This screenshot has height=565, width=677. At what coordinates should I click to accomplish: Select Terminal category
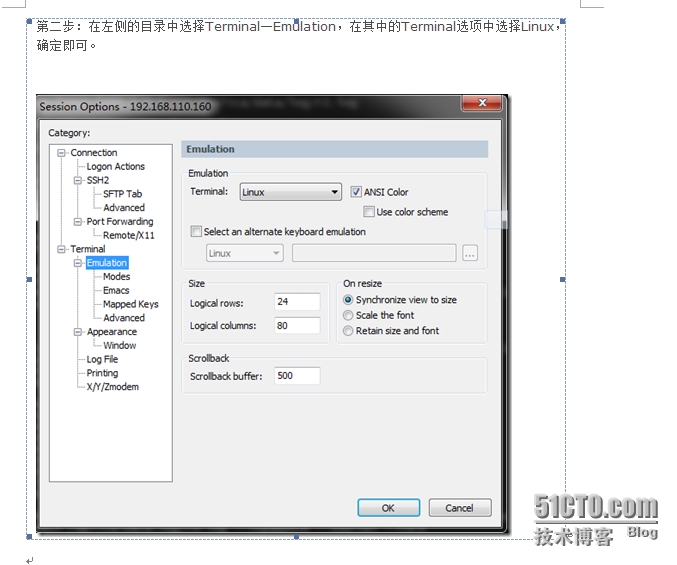tap(88, 249)
